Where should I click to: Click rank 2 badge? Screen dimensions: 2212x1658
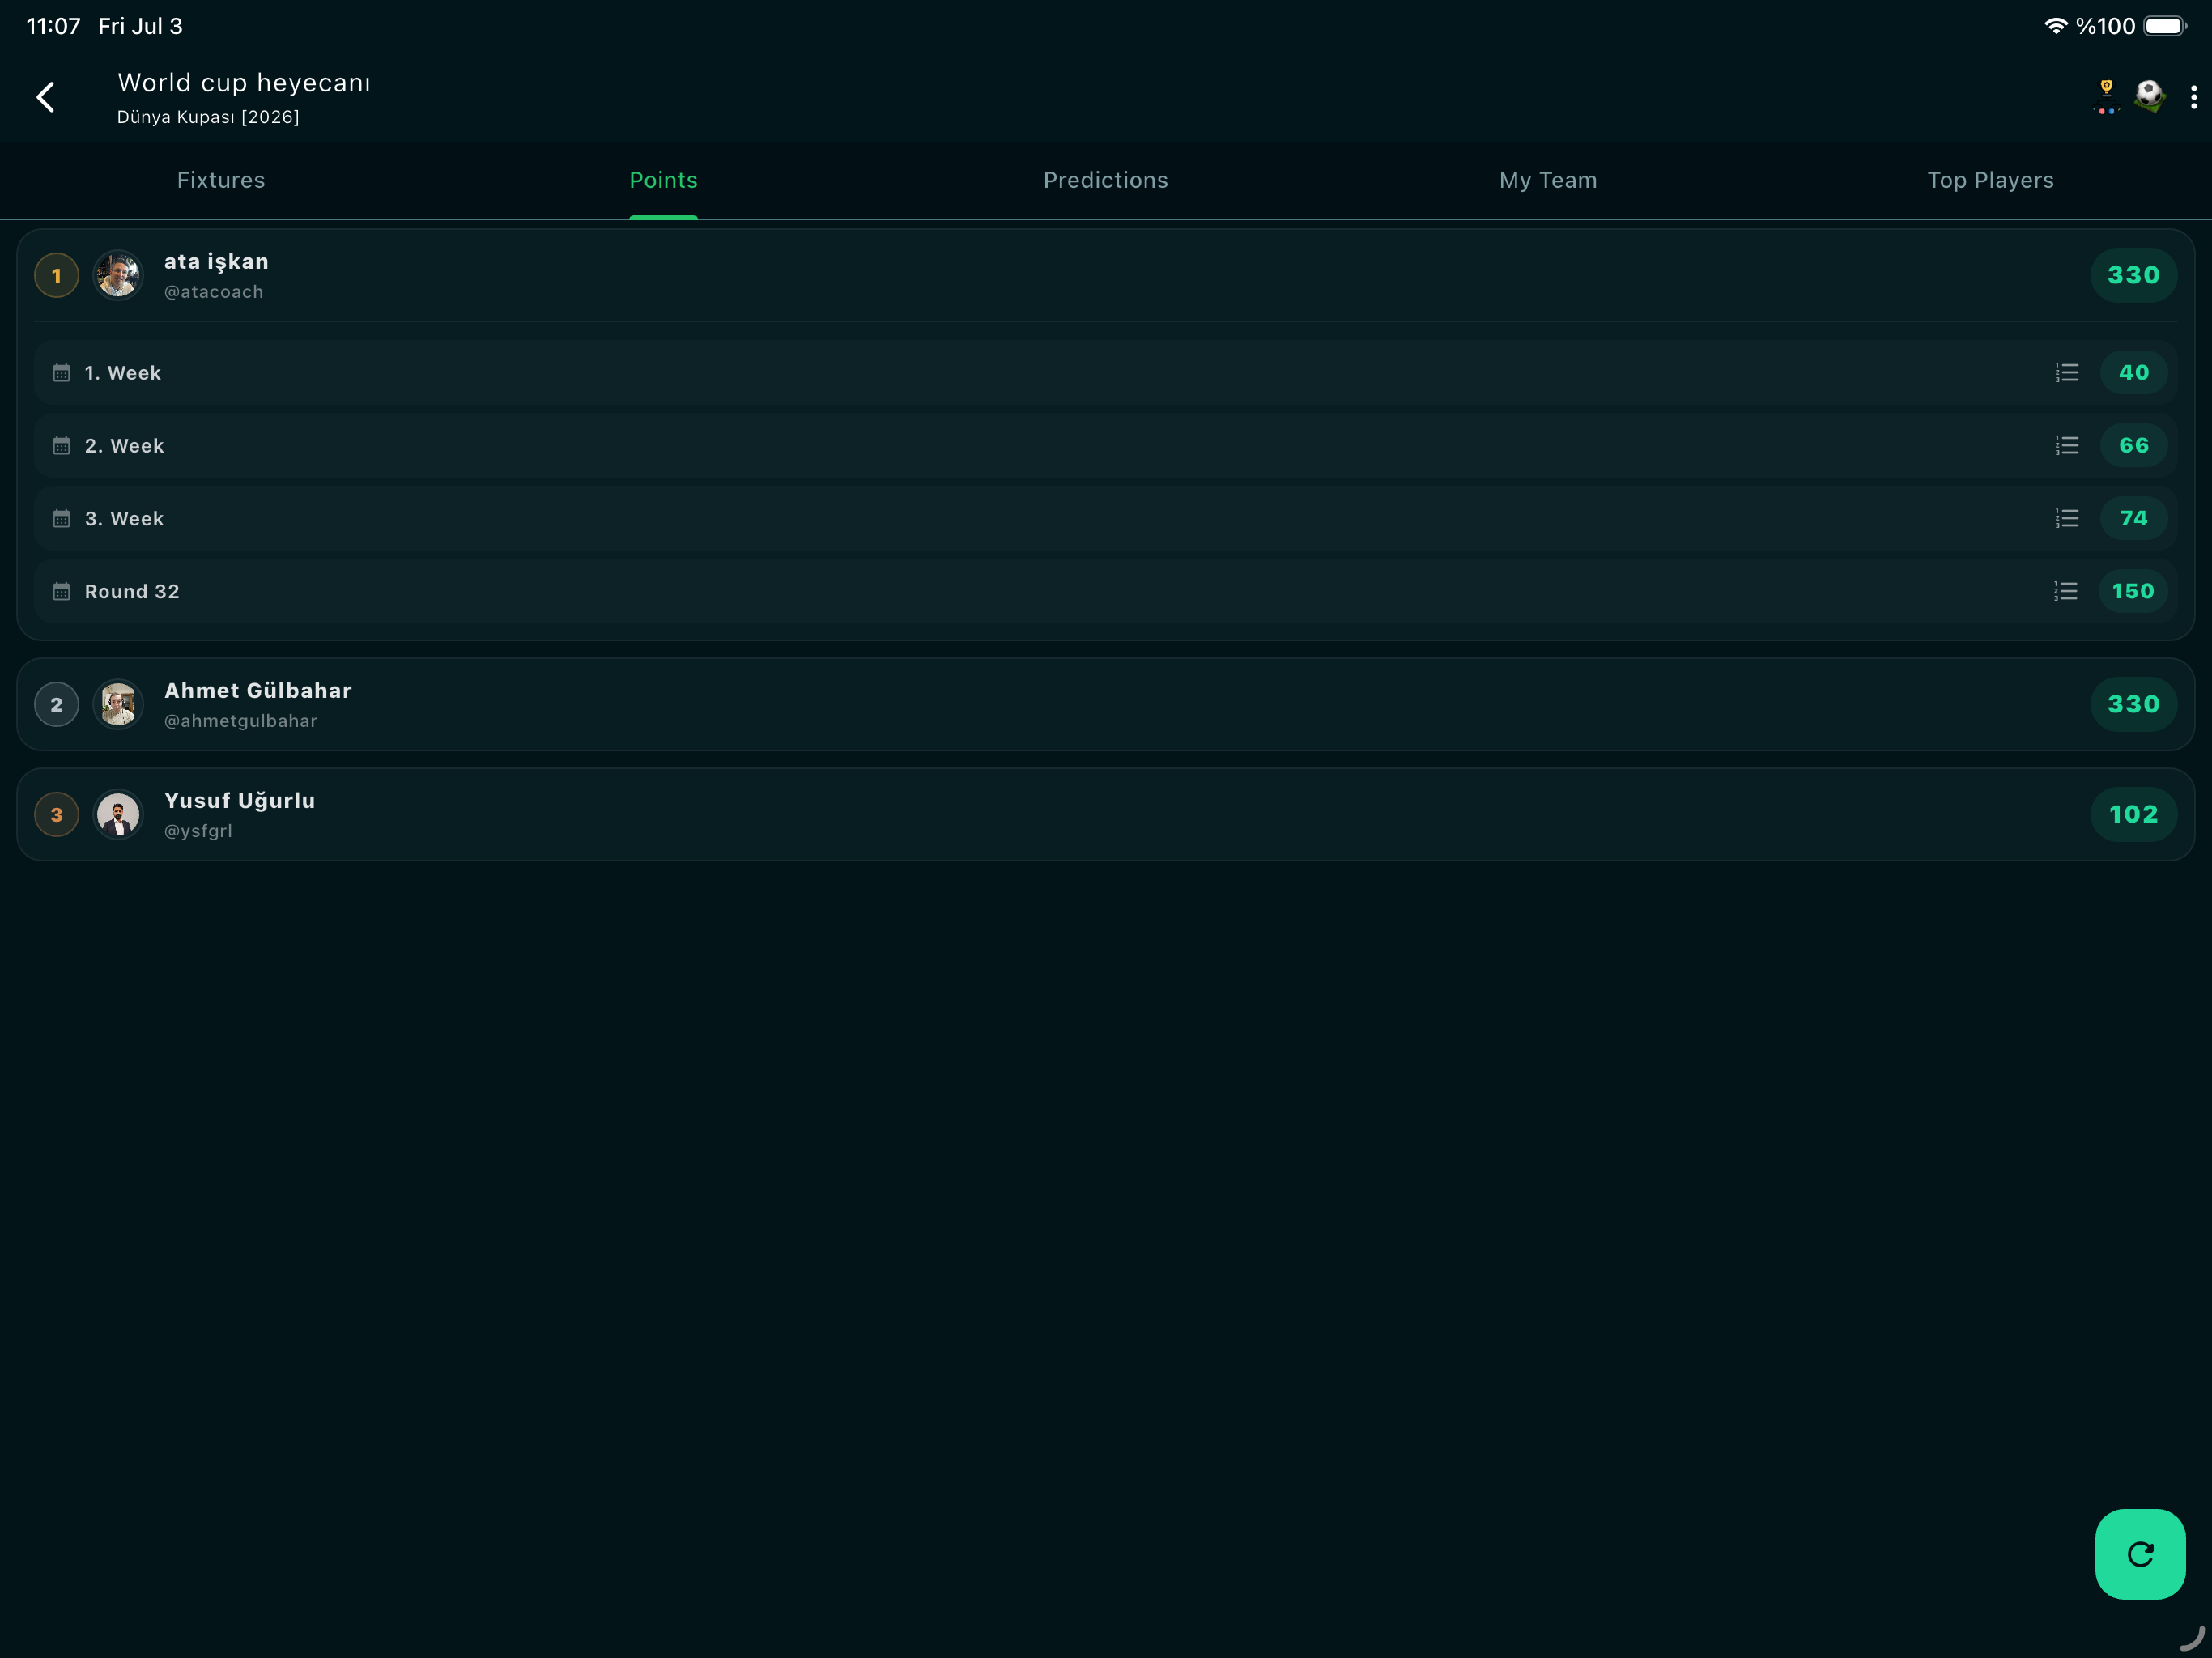pyautogui.click(x=57, y=705)
